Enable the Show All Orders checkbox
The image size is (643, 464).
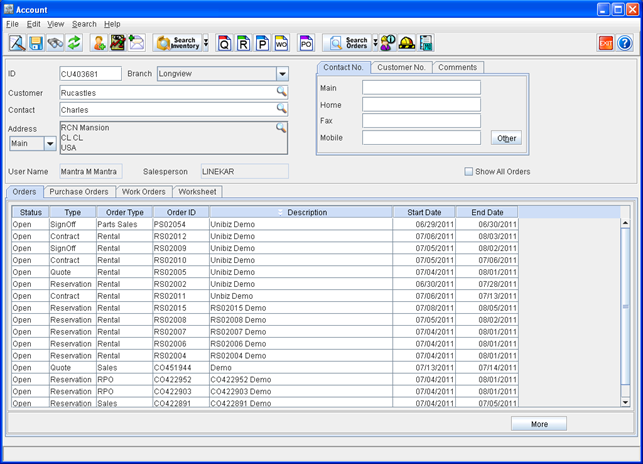[468, 171]
